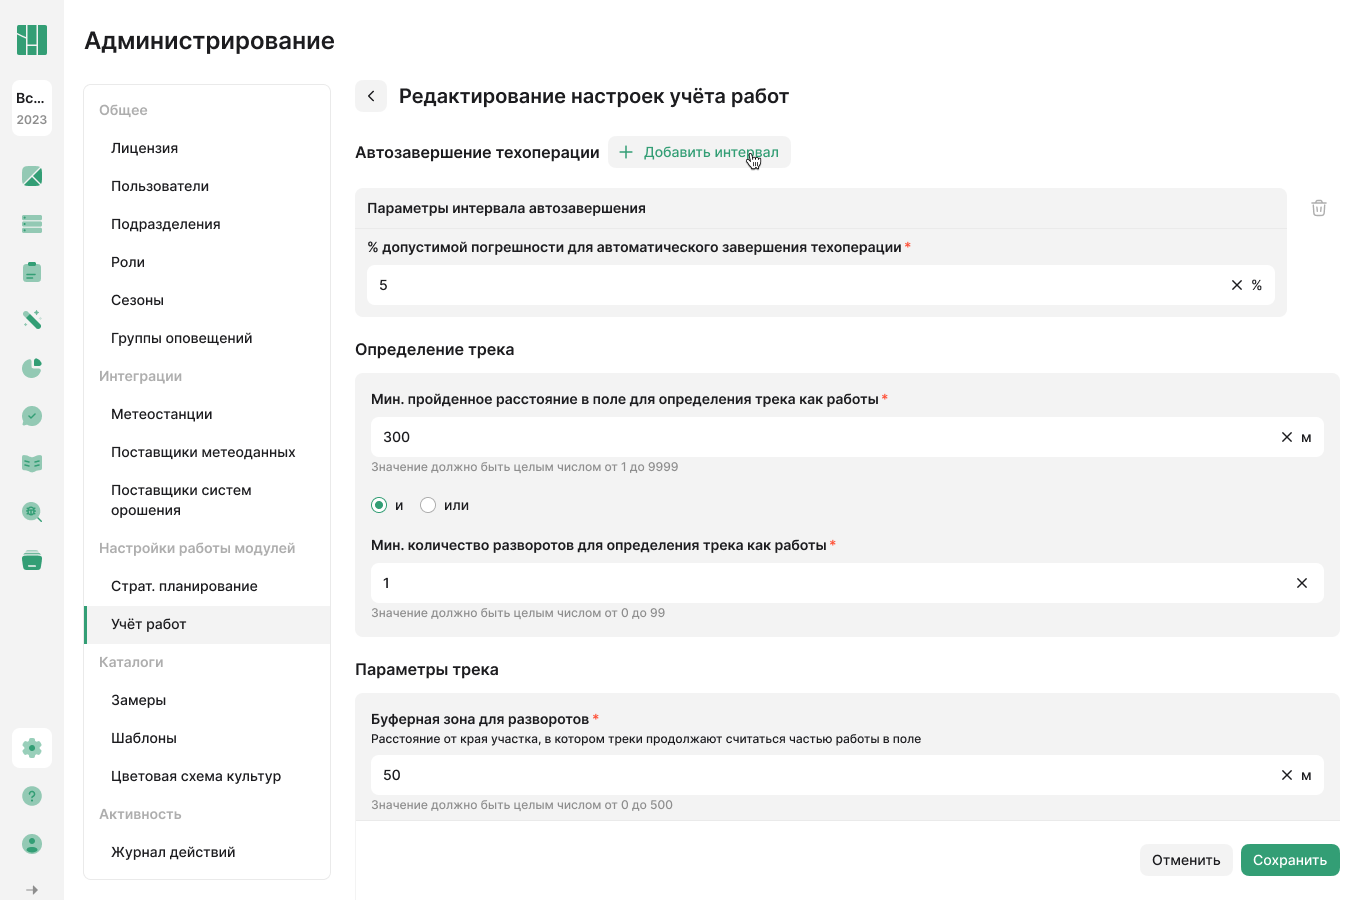The height and width of the screenshot is (900, 1360).
Task: Click the back arrow beside the page title
Action: point(371,96)
